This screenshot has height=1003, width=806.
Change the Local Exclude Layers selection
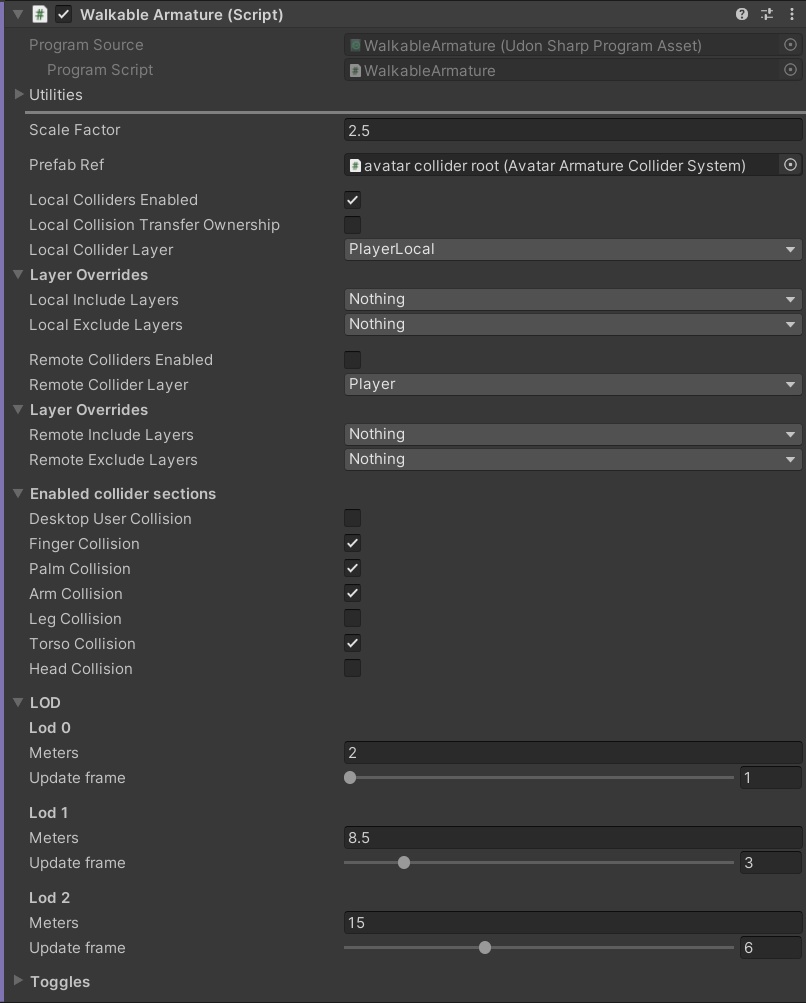572,324
